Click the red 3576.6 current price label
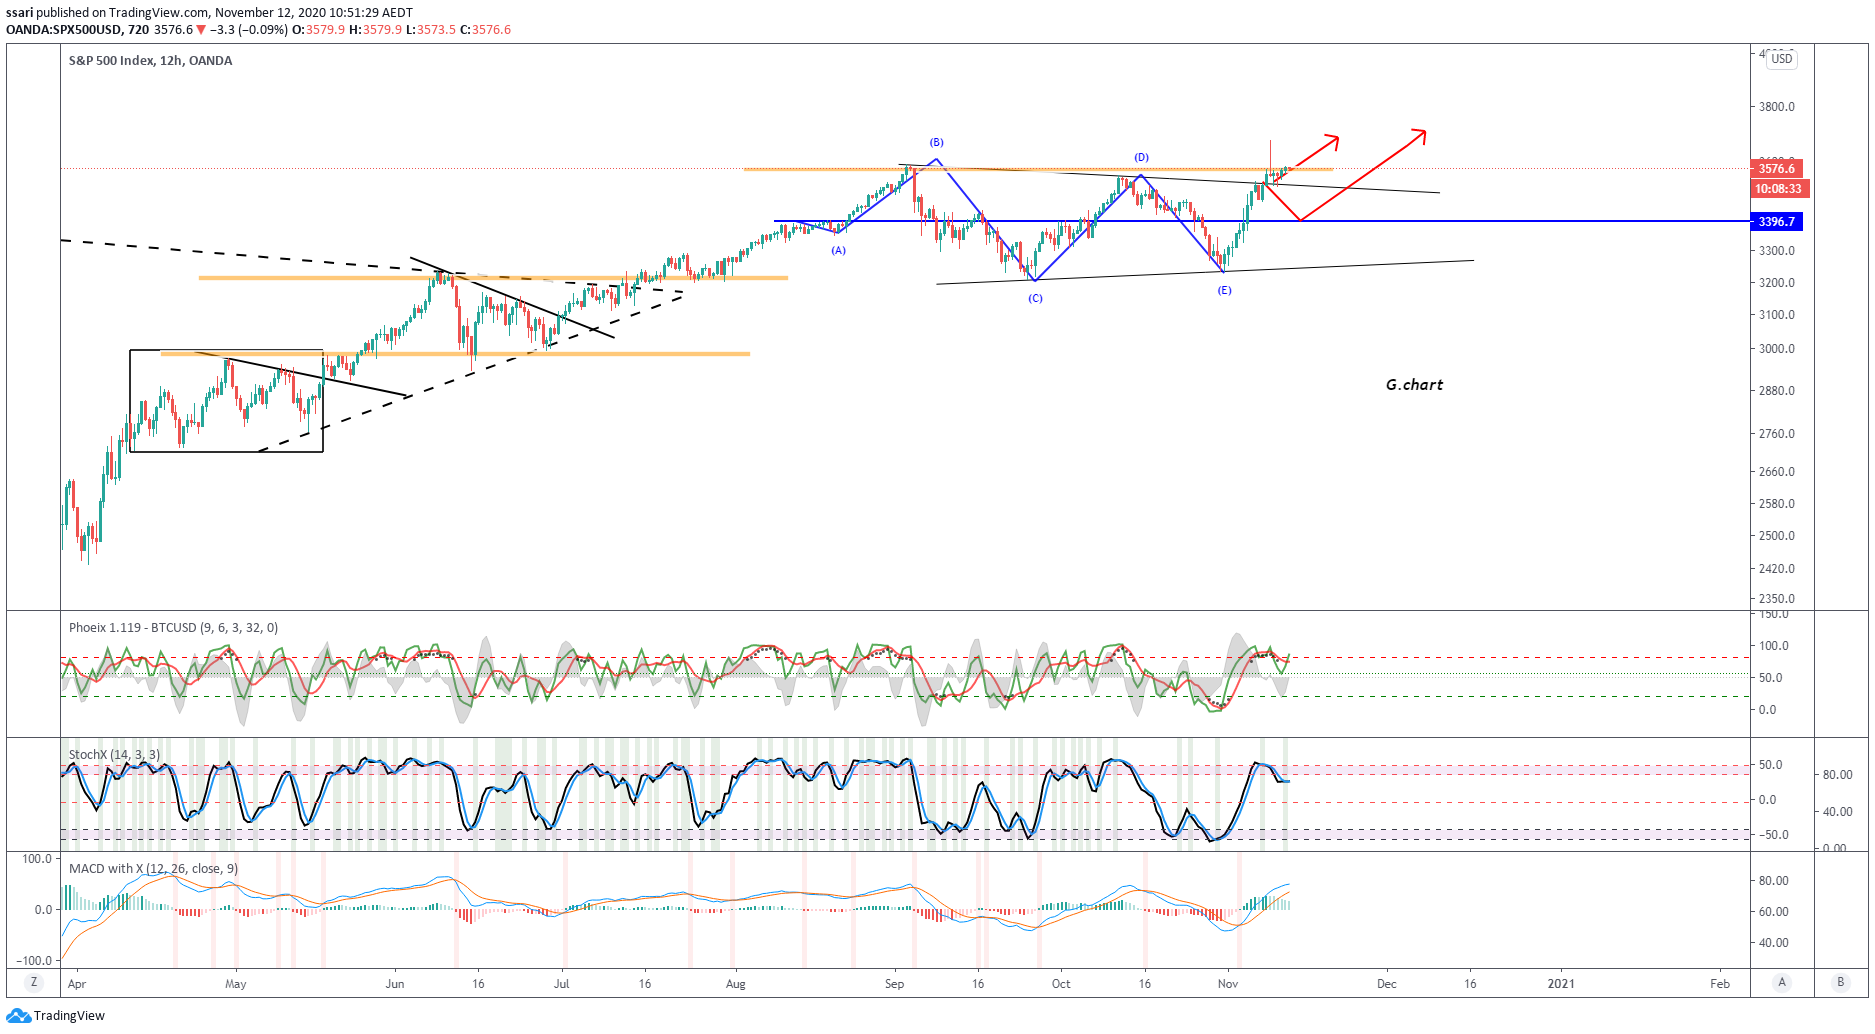Image resolution: width=1875 pixels, height=1034 pixels. (1777, 169)
